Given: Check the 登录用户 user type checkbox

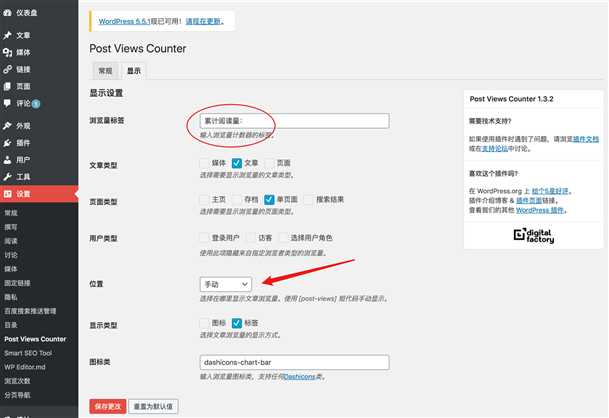Looking at the screenshot, I should point(204,237).
